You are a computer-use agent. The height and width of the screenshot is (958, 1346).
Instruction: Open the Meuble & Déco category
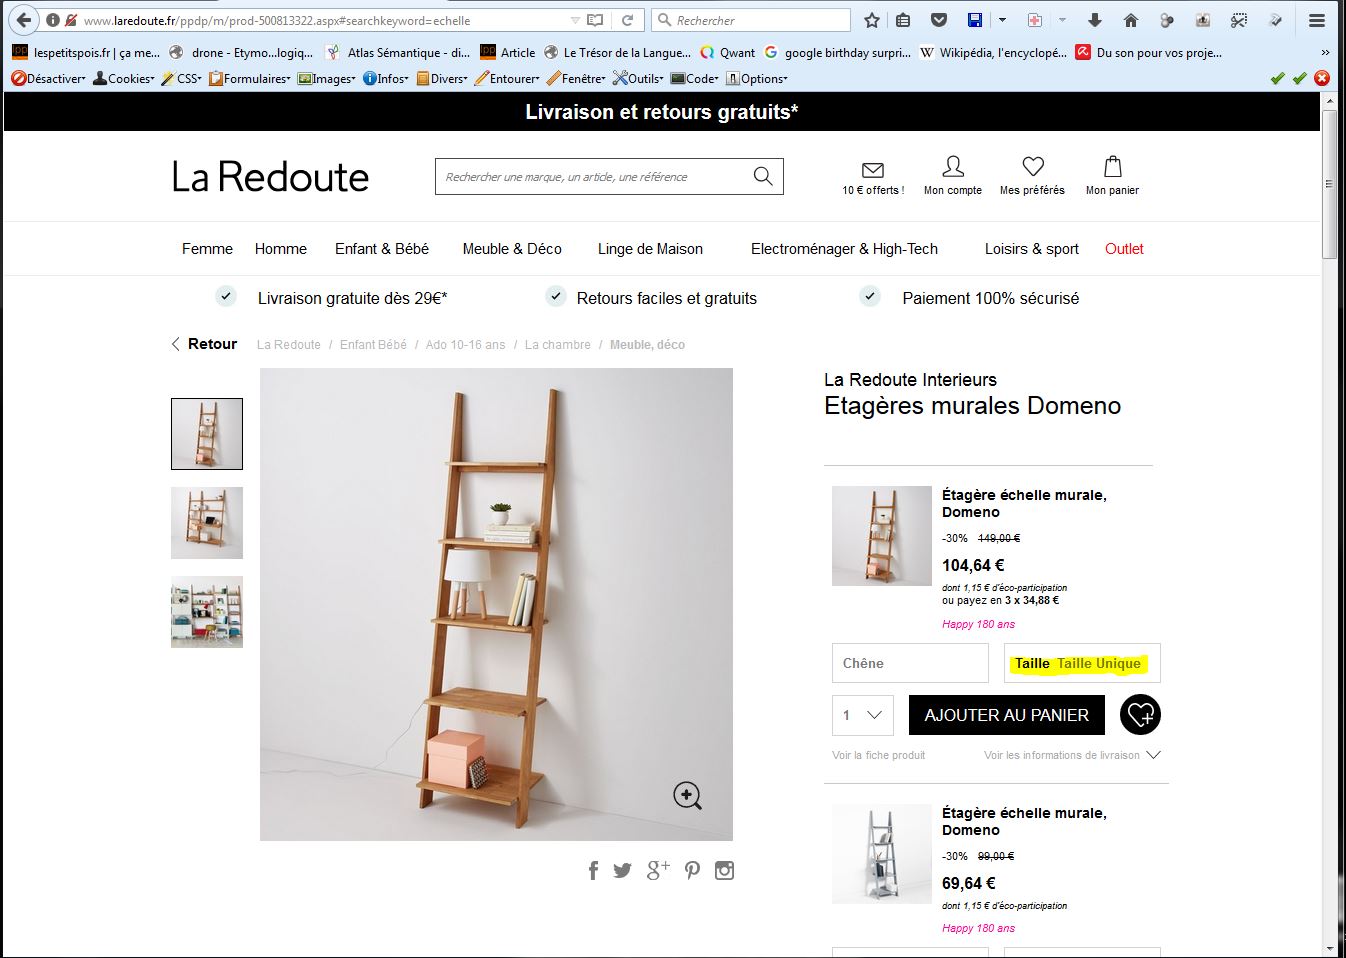tap(512, 249)
